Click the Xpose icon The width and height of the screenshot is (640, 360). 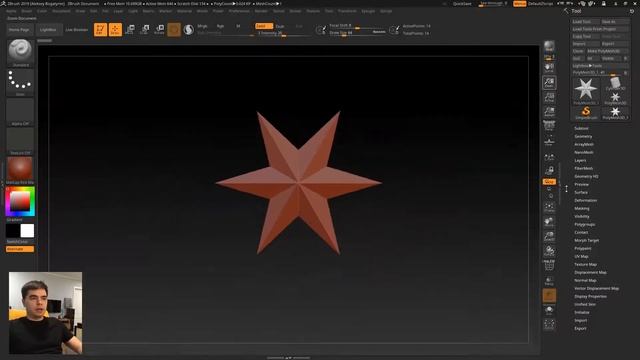(549, 325)
